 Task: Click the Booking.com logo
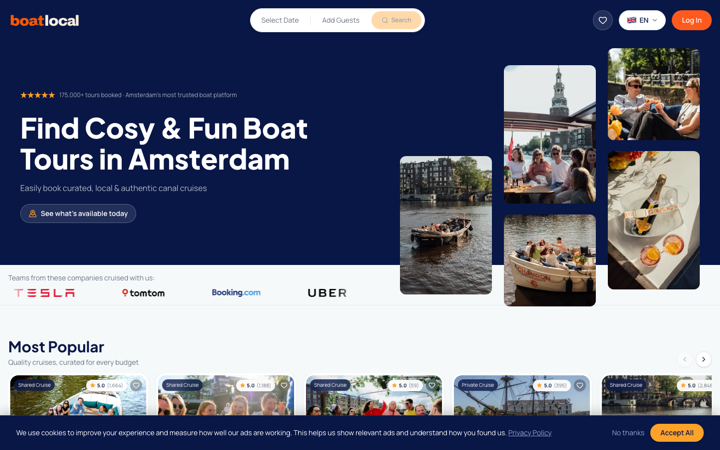[x=236, y=292]
